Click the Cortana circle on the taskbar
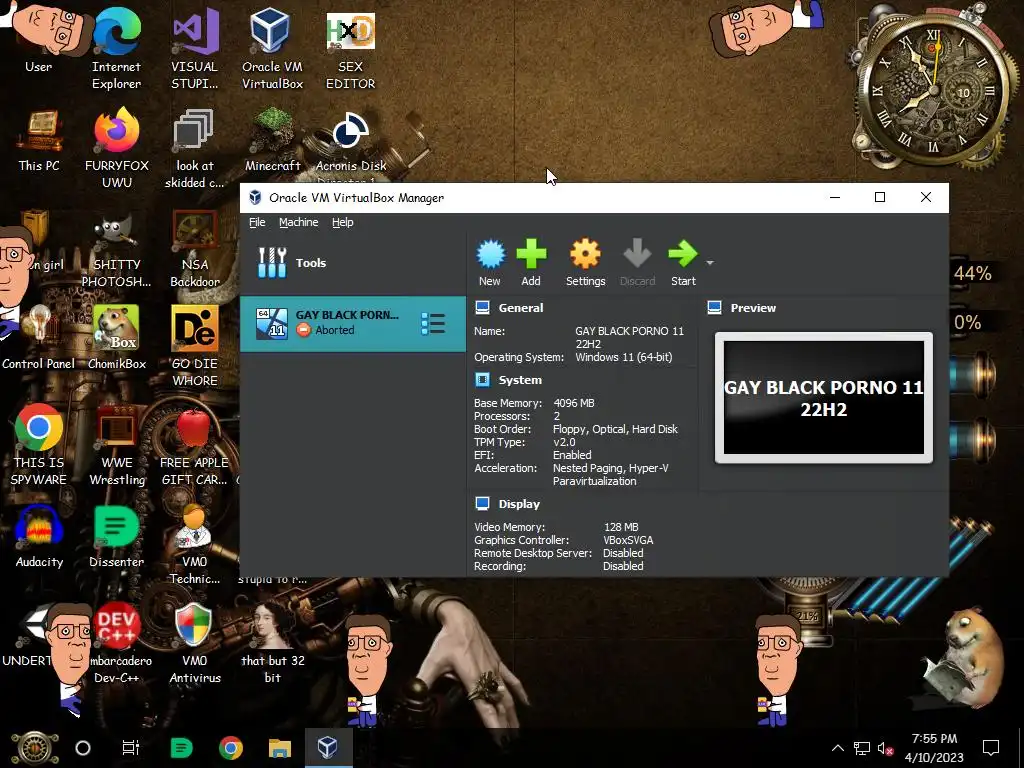The image size is (1024, 768). click(x=83, y=748)
